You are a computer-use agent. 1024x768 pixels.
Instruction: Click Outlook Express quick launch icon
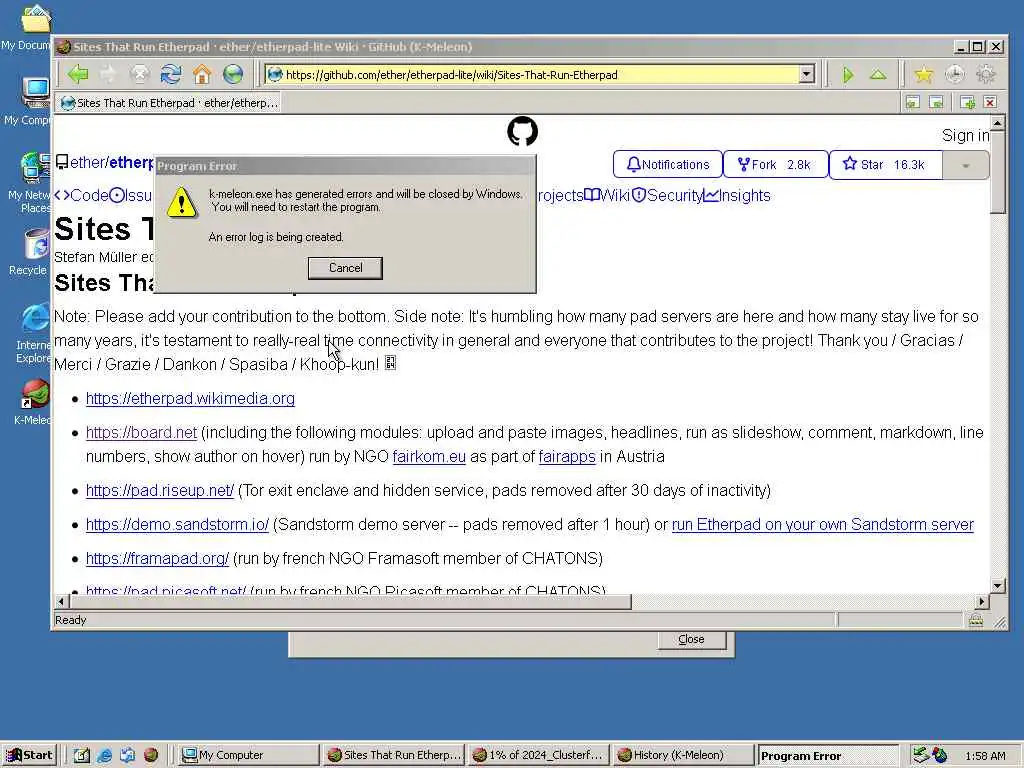(127, 755)
